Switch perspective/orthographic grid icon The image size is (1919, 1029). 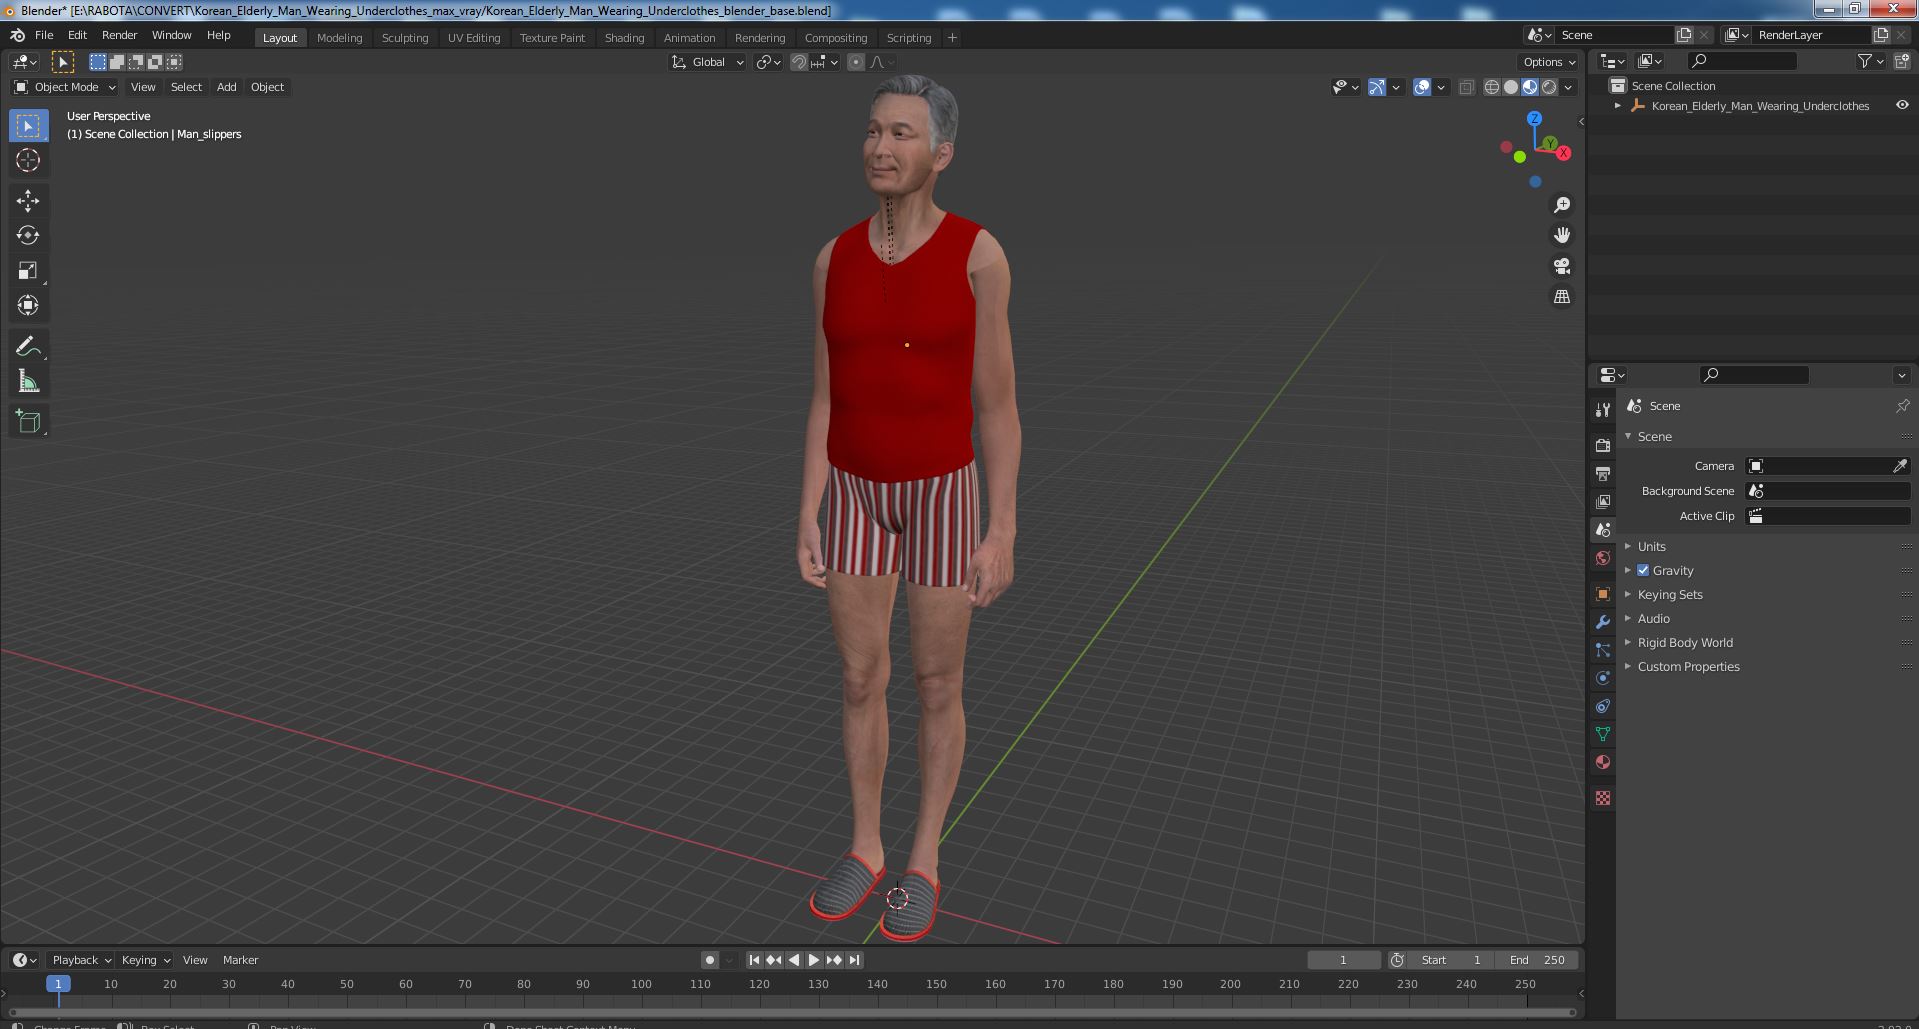click(x=1562, y=297)
